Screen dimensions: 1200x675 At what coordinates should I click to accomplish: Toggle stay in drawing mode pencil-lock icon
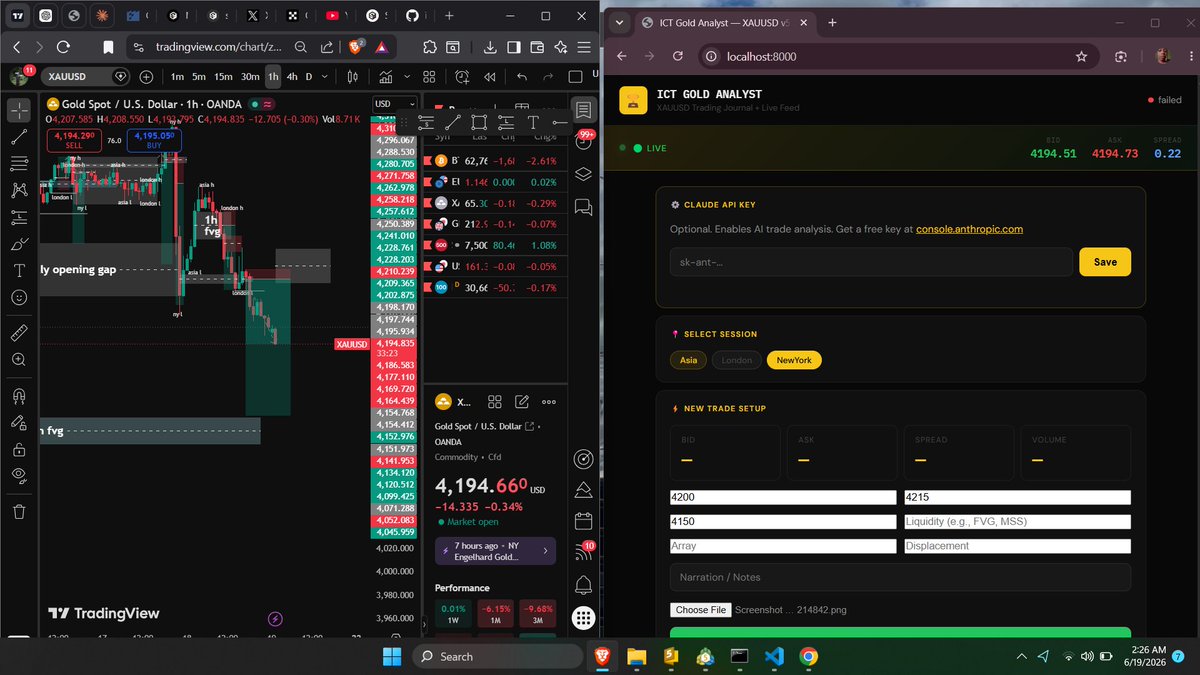point(19,422)
